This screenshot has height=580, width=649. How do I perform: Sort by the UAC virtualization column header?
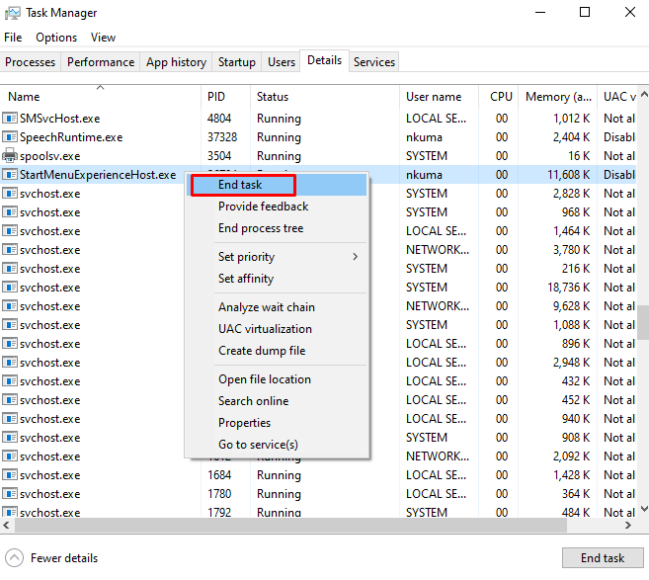tap(617, 97)
